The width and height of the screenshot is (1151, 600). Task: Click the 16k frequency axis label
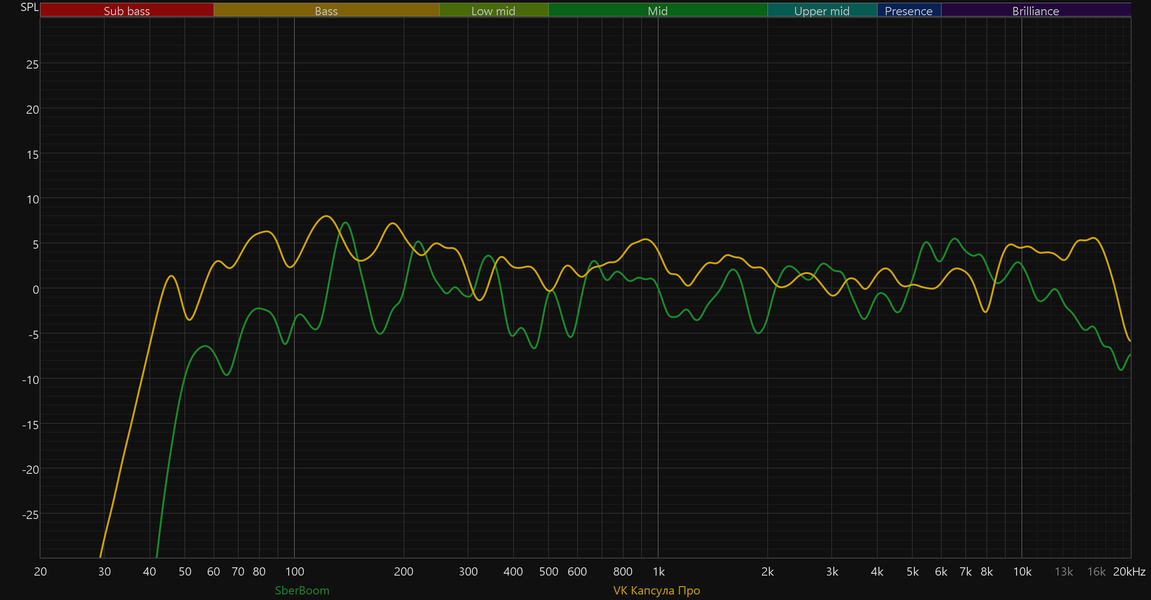(x=1096, y=572)
